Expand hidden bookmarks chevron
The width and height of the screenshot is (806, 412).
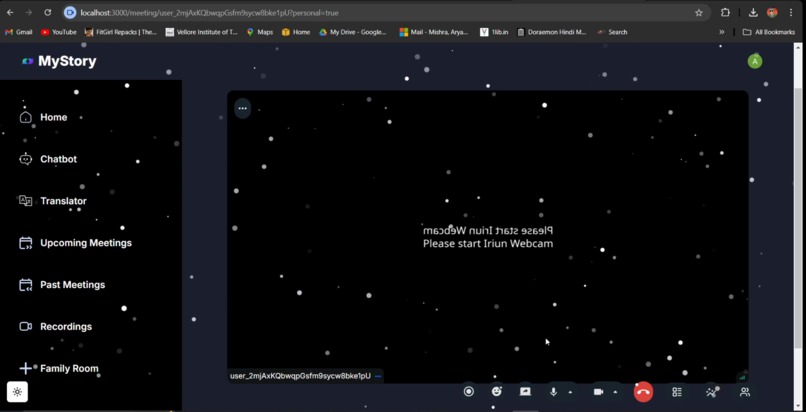(x=722, y=32)
